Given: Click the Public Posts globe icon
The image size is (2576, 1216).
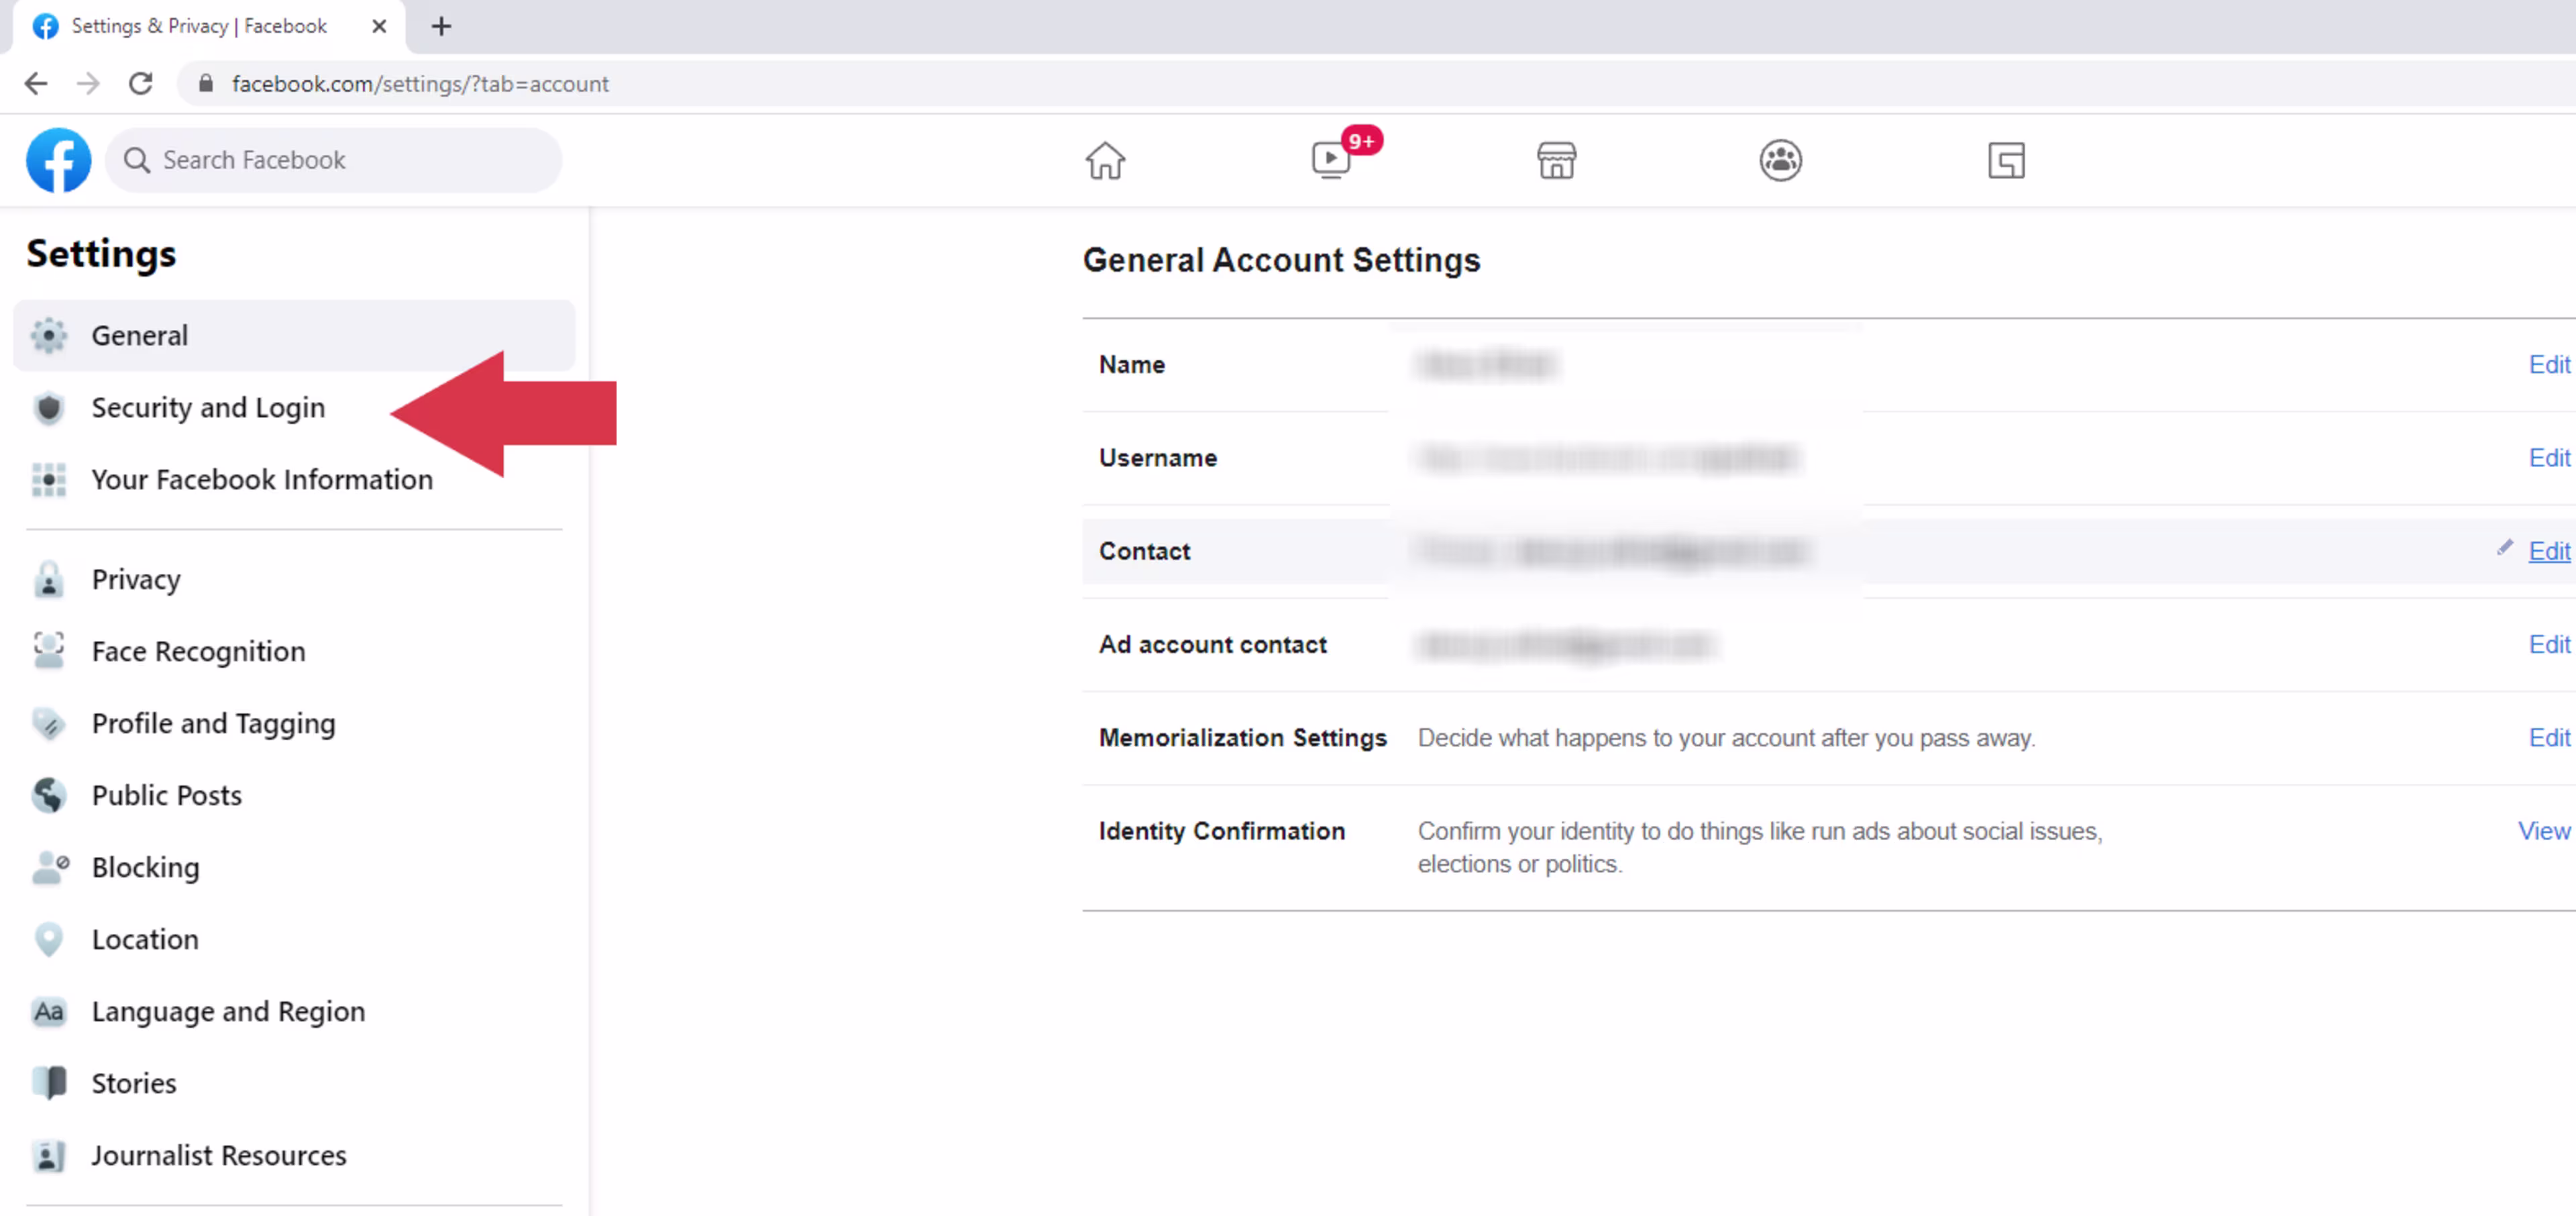Looking at the screenshot, I should (48, 795).
